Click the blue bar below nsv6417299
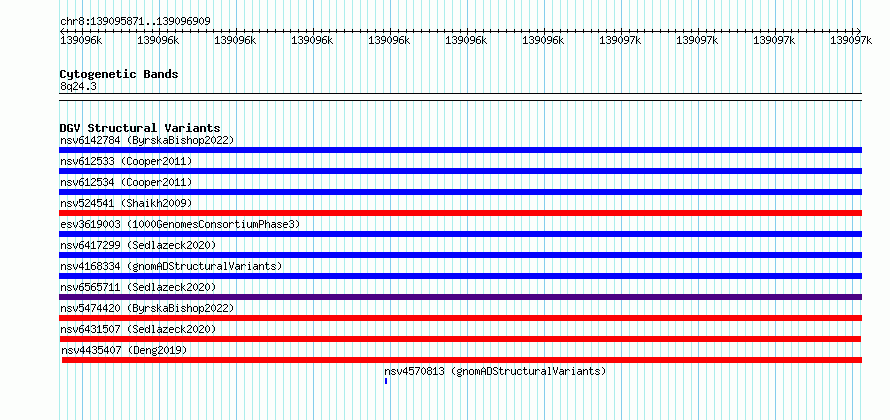 click(460, 255)
